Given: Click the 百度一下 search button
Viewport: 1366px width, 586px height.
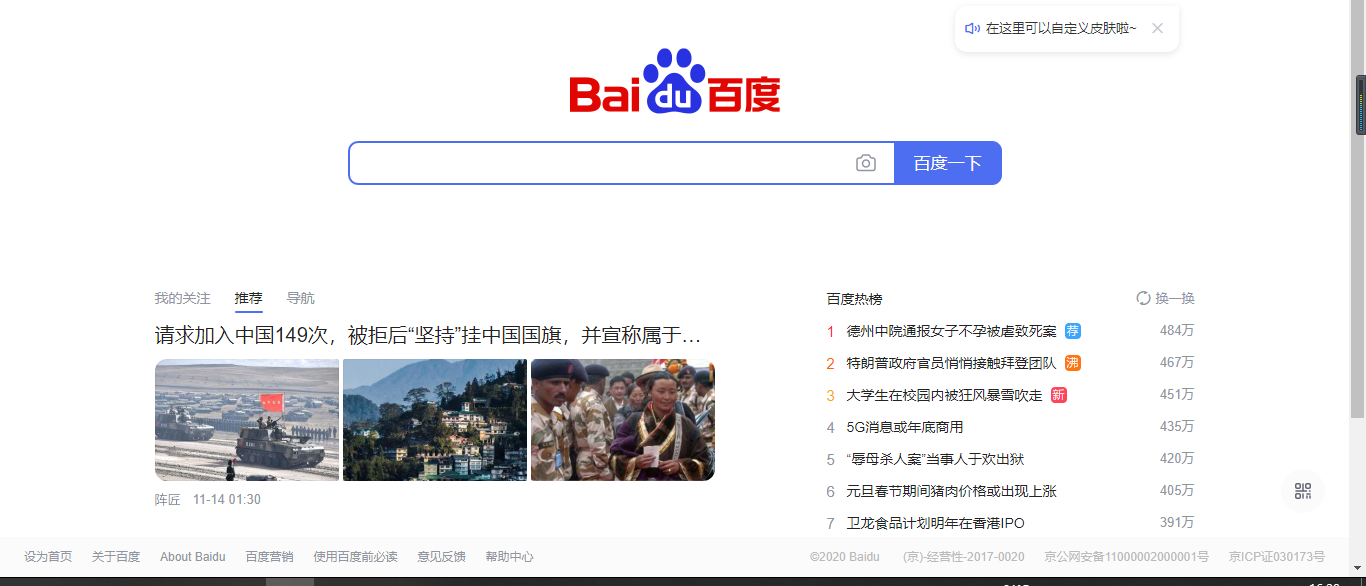Looking at the screenshot, I should pyautogui.click(x=948, y=163).
